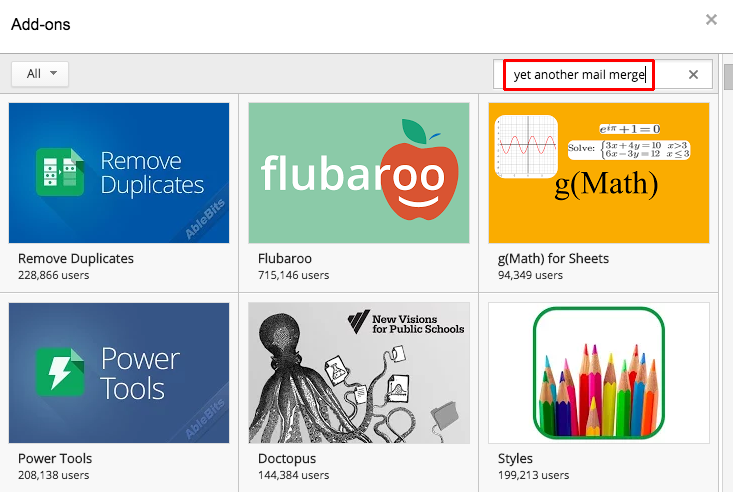Click the g(Math) for Sheets title

coord(553,259)
